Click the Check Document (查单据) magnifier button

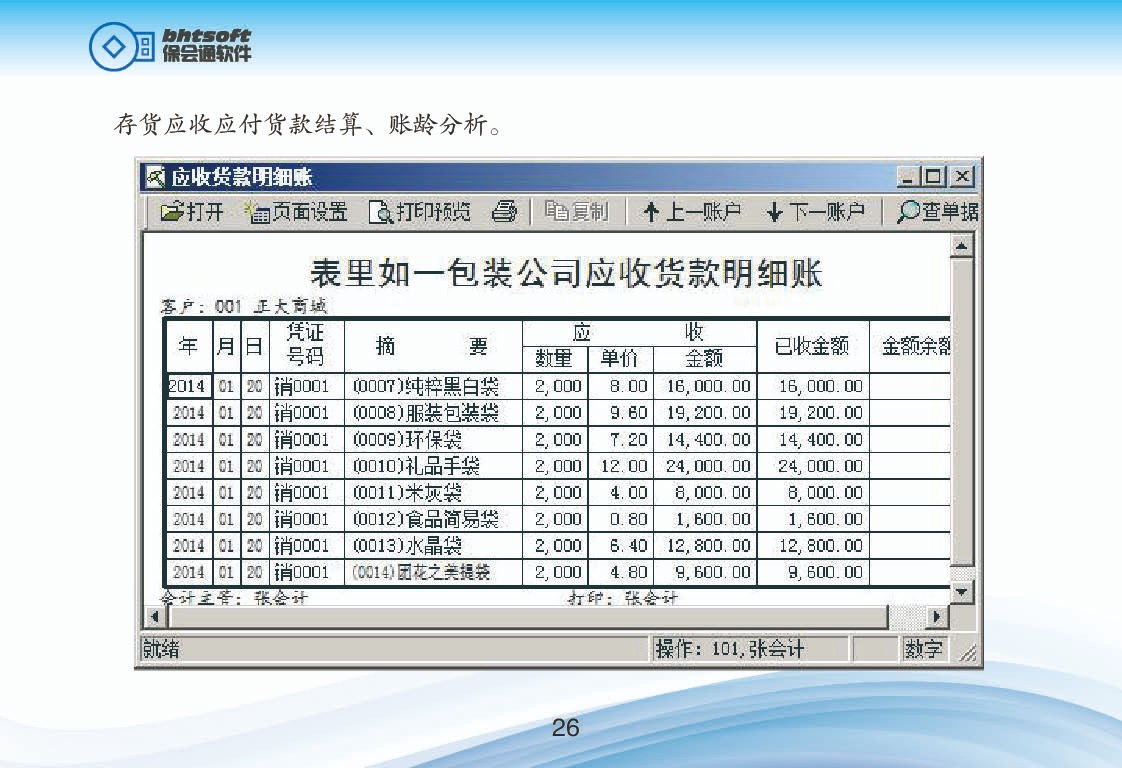[937, 211]
